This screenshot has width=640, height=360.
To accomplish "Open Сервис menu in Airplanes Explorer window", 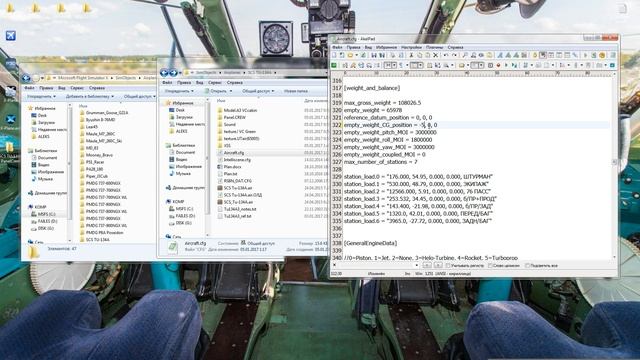I will coord(77,88).
